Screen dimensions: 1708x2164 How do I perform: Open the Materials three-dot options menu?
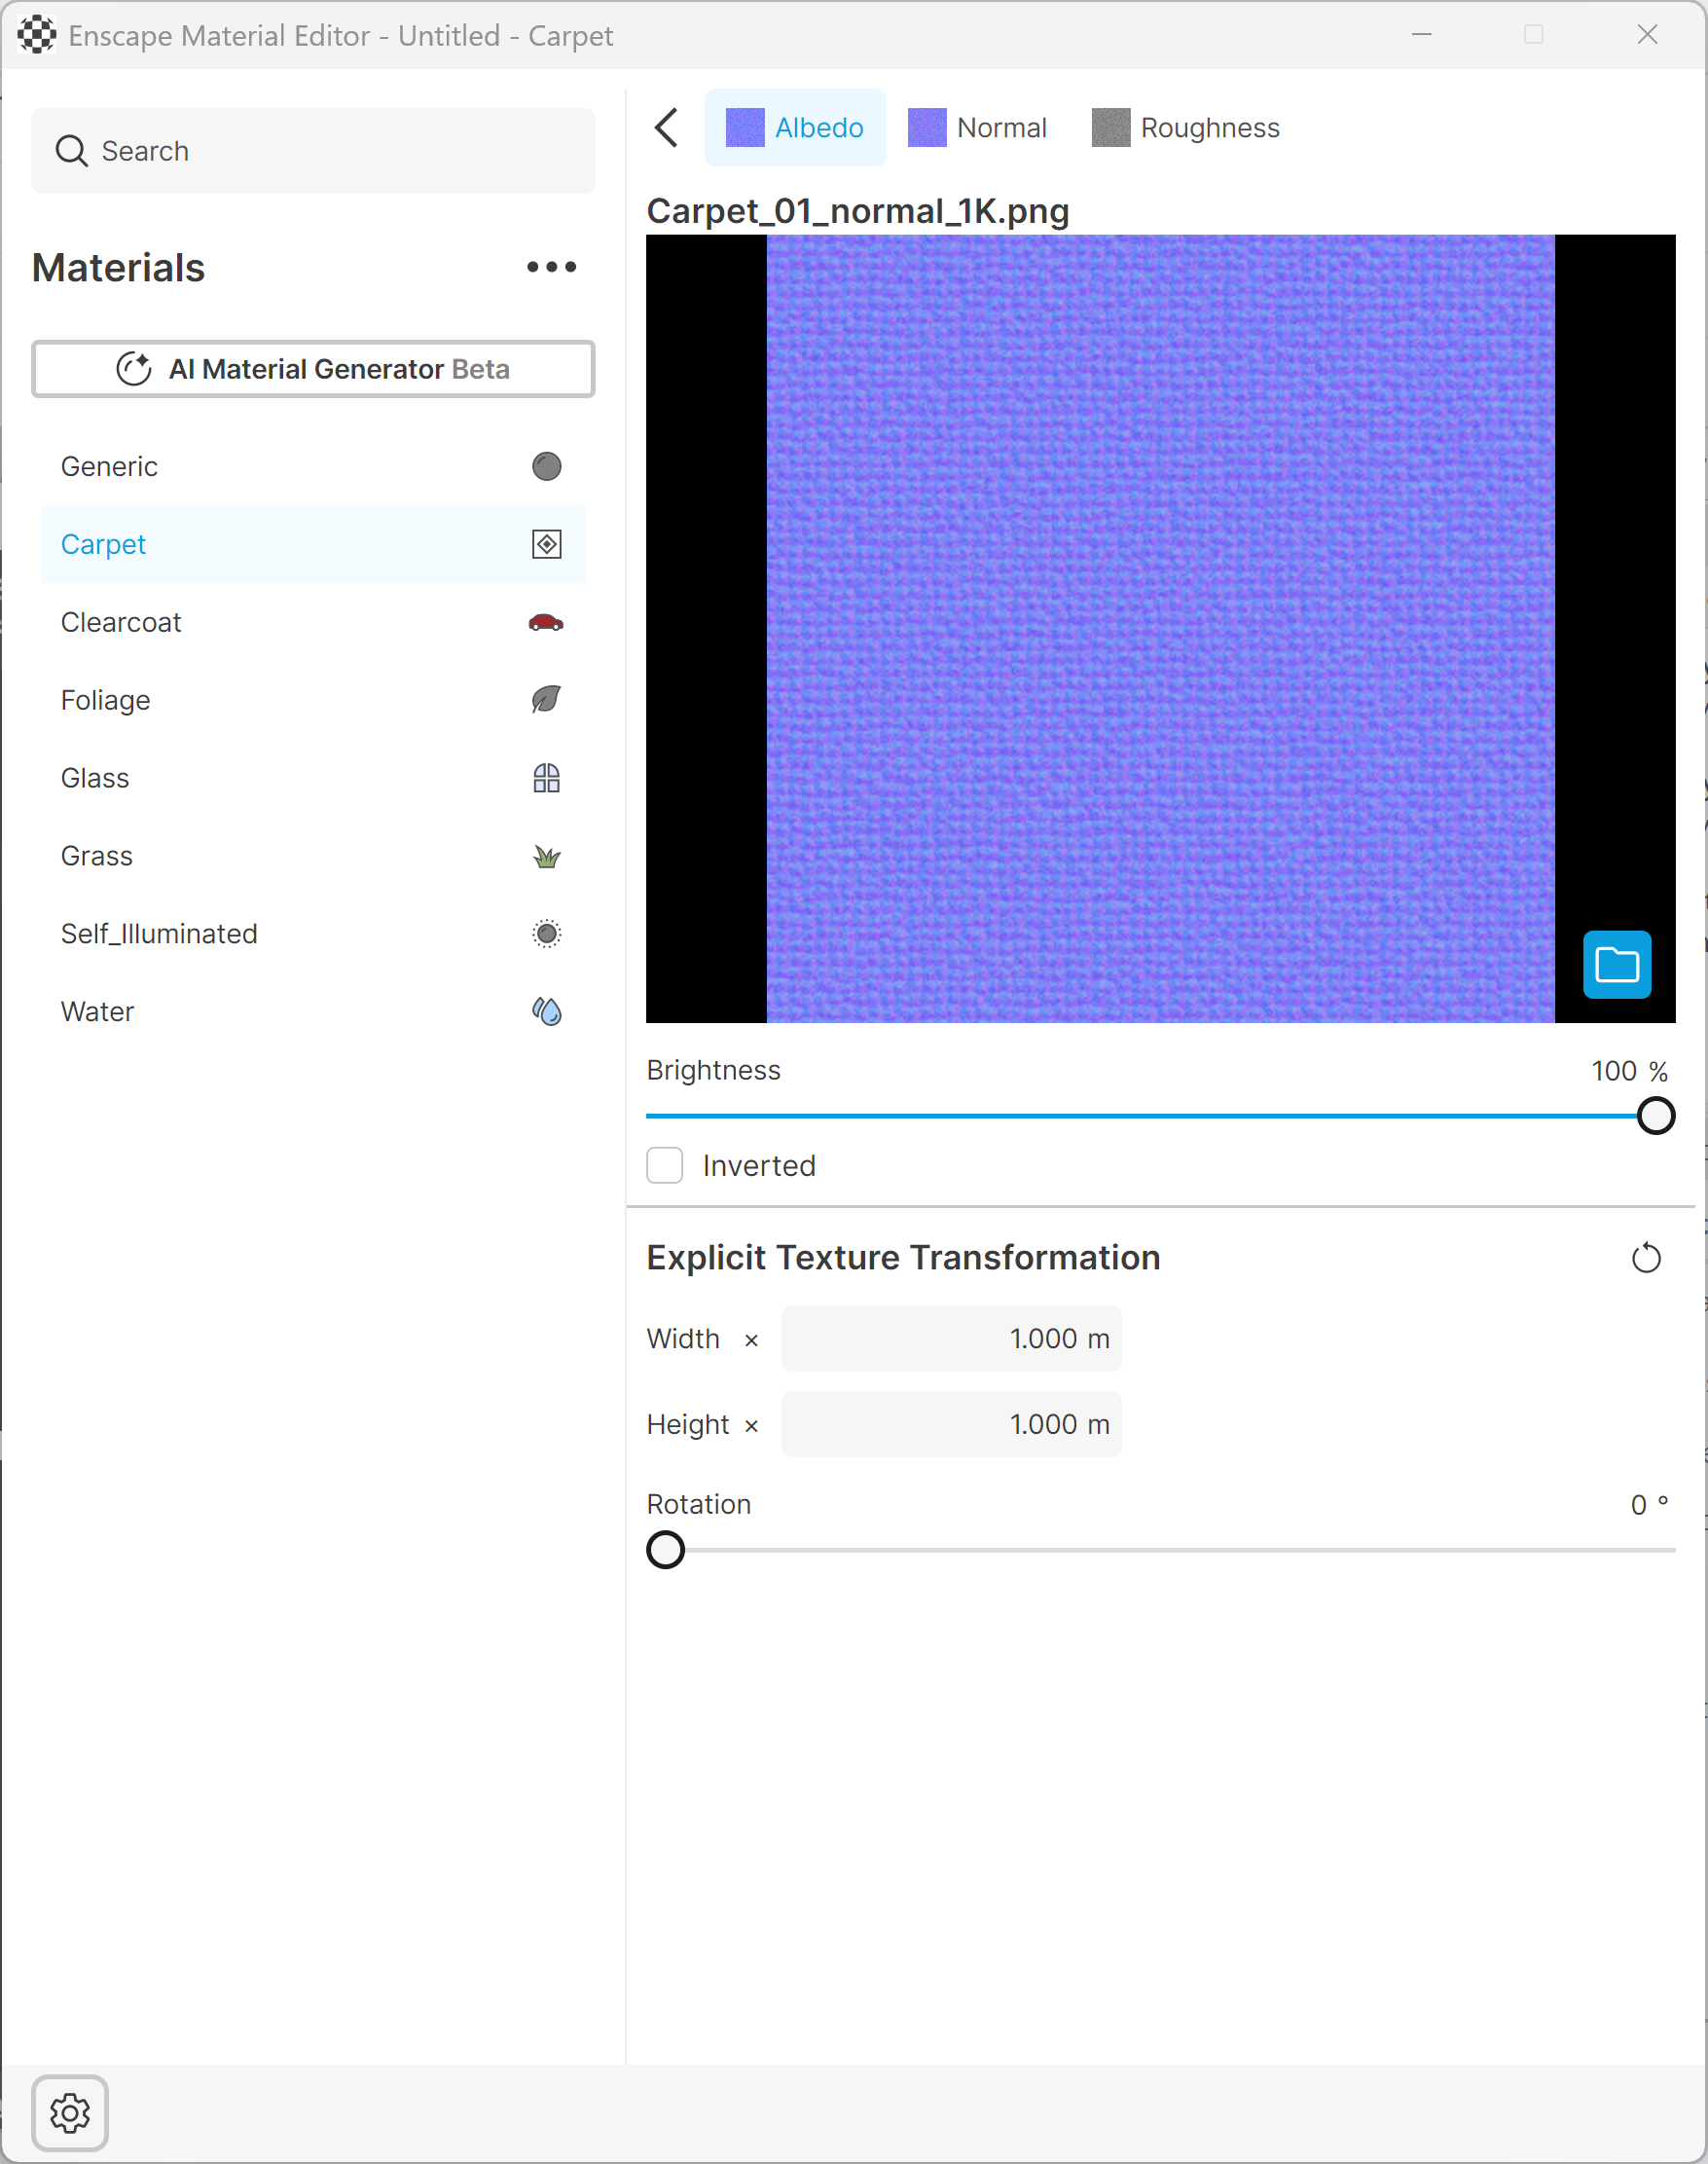point(552,267)
